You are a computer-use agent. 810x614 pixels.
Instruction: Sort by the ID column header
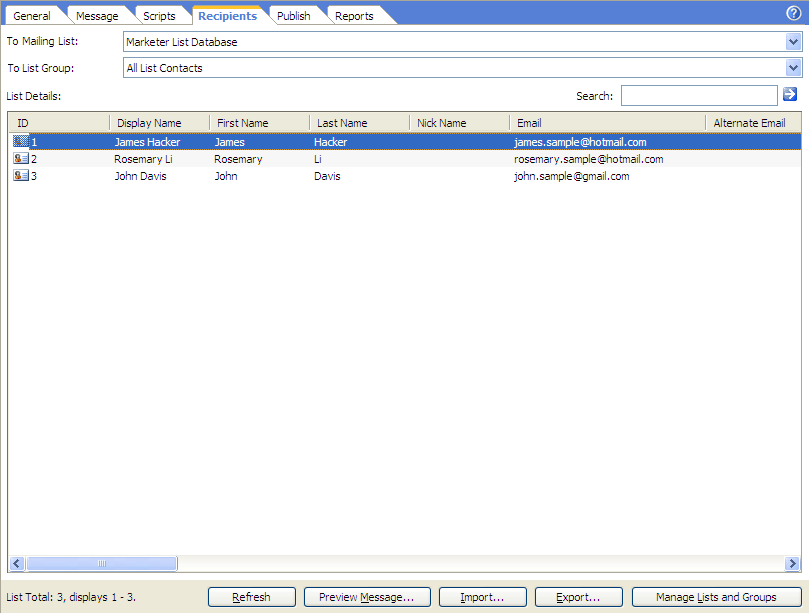coord(58,123)
